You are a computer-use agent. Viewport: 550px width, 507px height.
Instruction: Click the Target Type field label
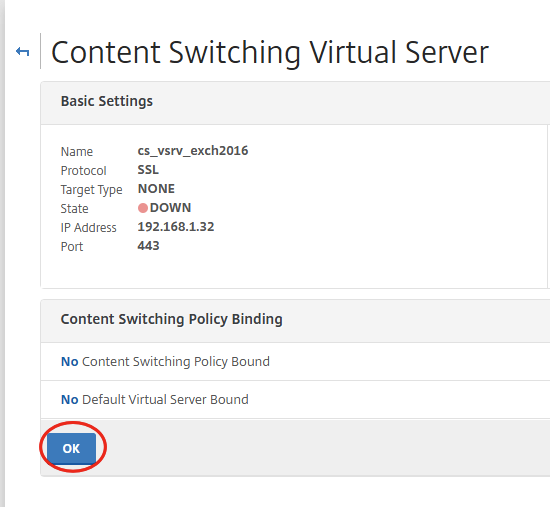click(92, 190)
